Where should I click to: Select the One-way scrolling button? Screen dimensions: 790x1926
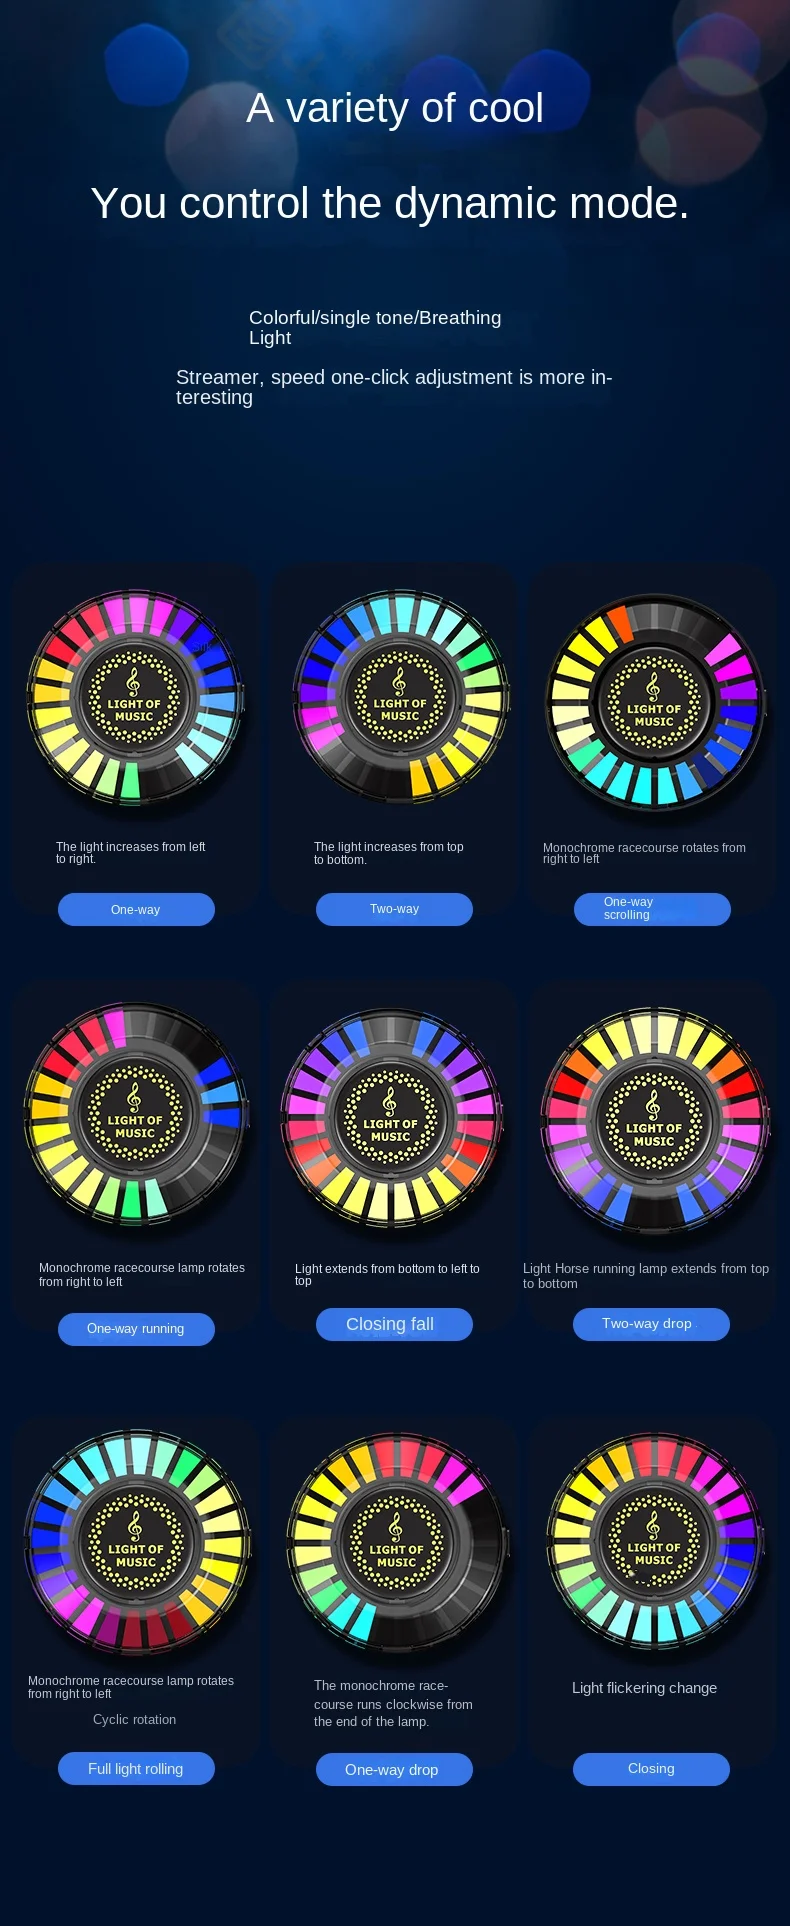[652, 909]
